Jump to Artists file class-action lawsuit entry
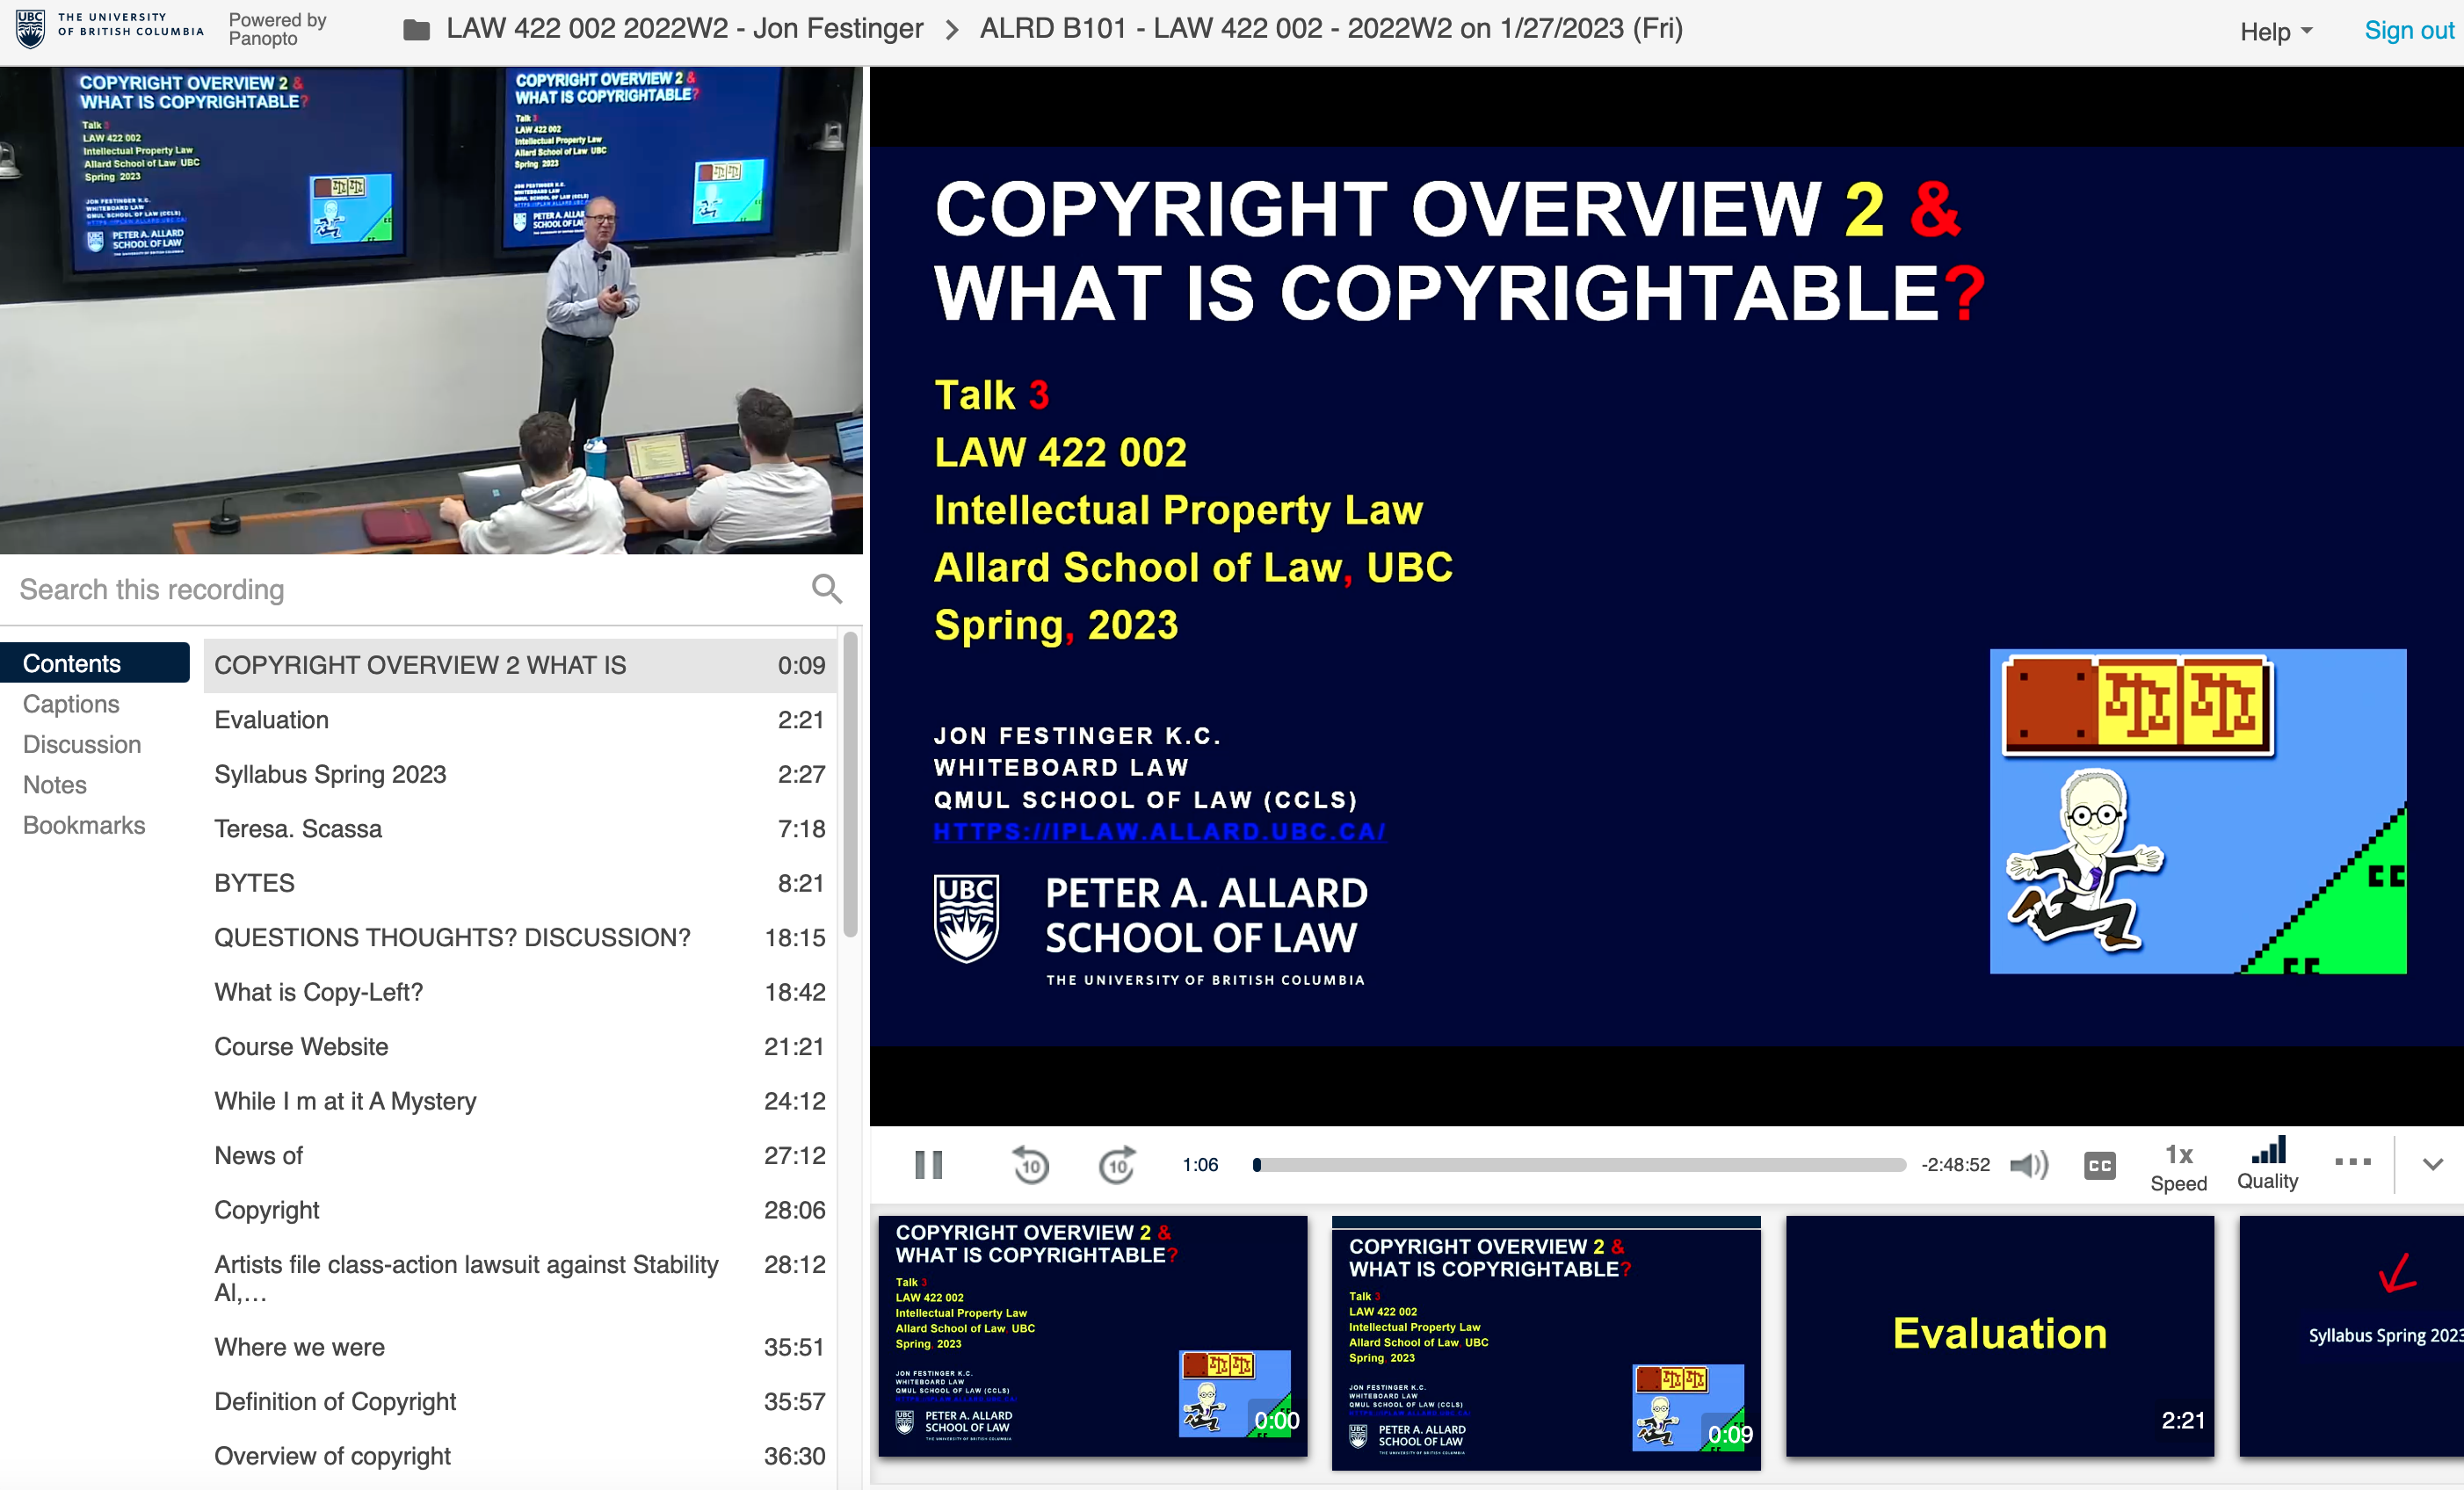 pyautogui.click(x=520, y=1278)
